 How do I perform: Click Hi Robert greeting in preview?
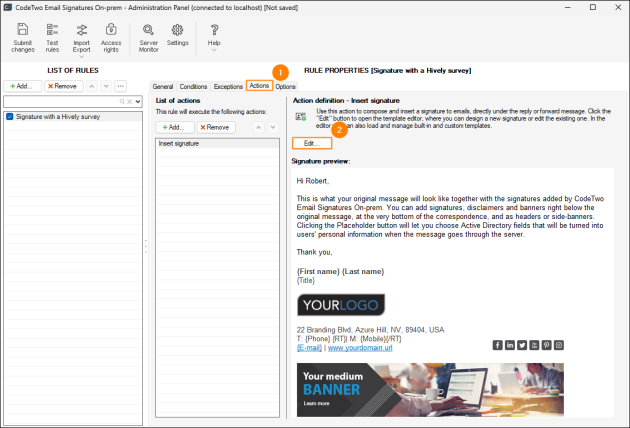313,181
